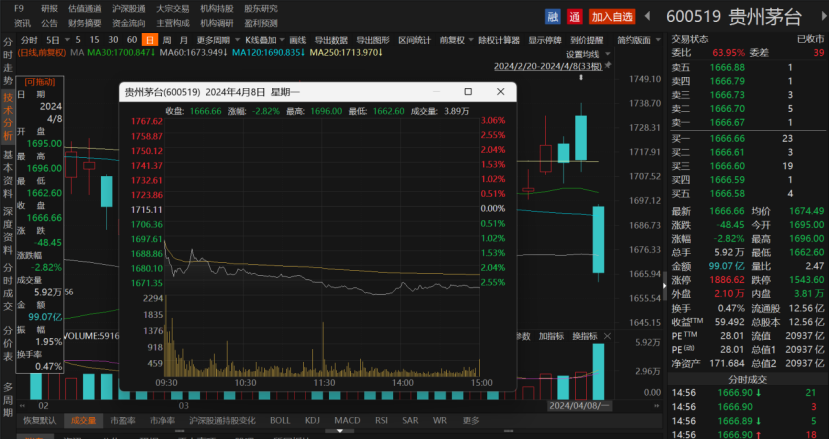Open F9 deep data menu
Viewport: 830px width, 440px height.
pos(19,8)
